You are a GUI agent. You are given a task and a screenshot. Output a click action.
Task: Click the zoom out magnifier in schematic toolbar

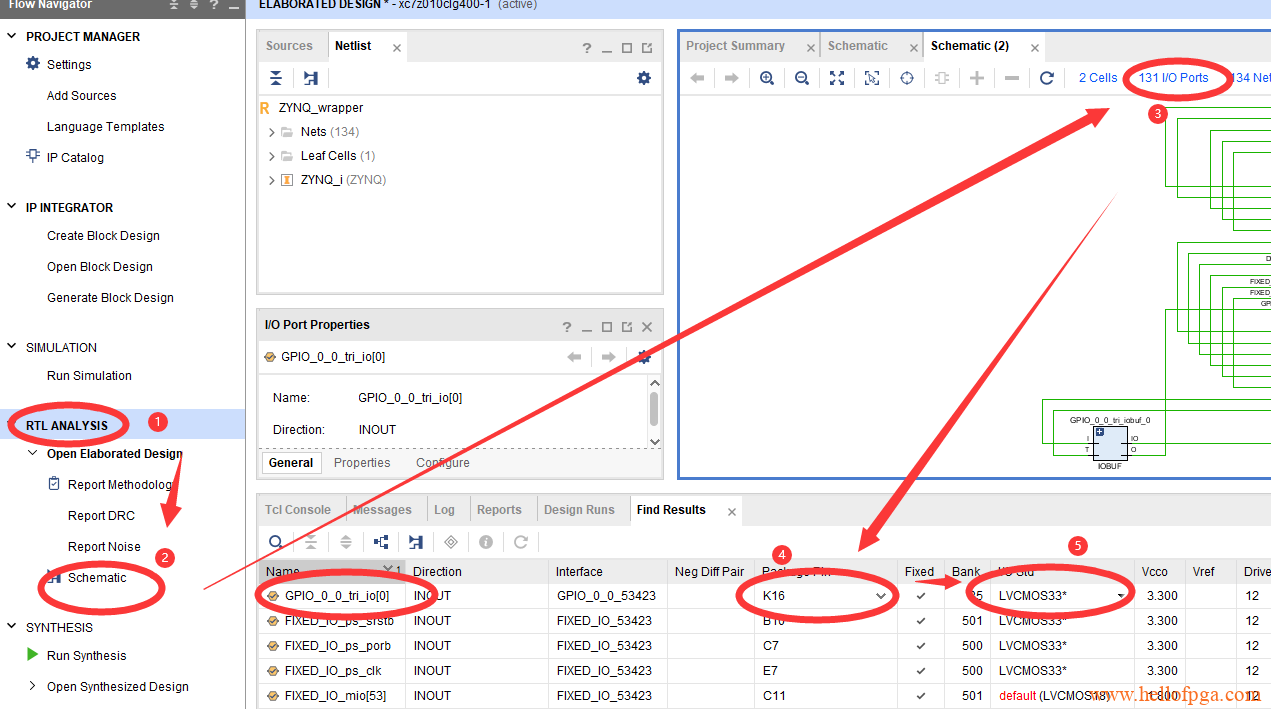802,78
